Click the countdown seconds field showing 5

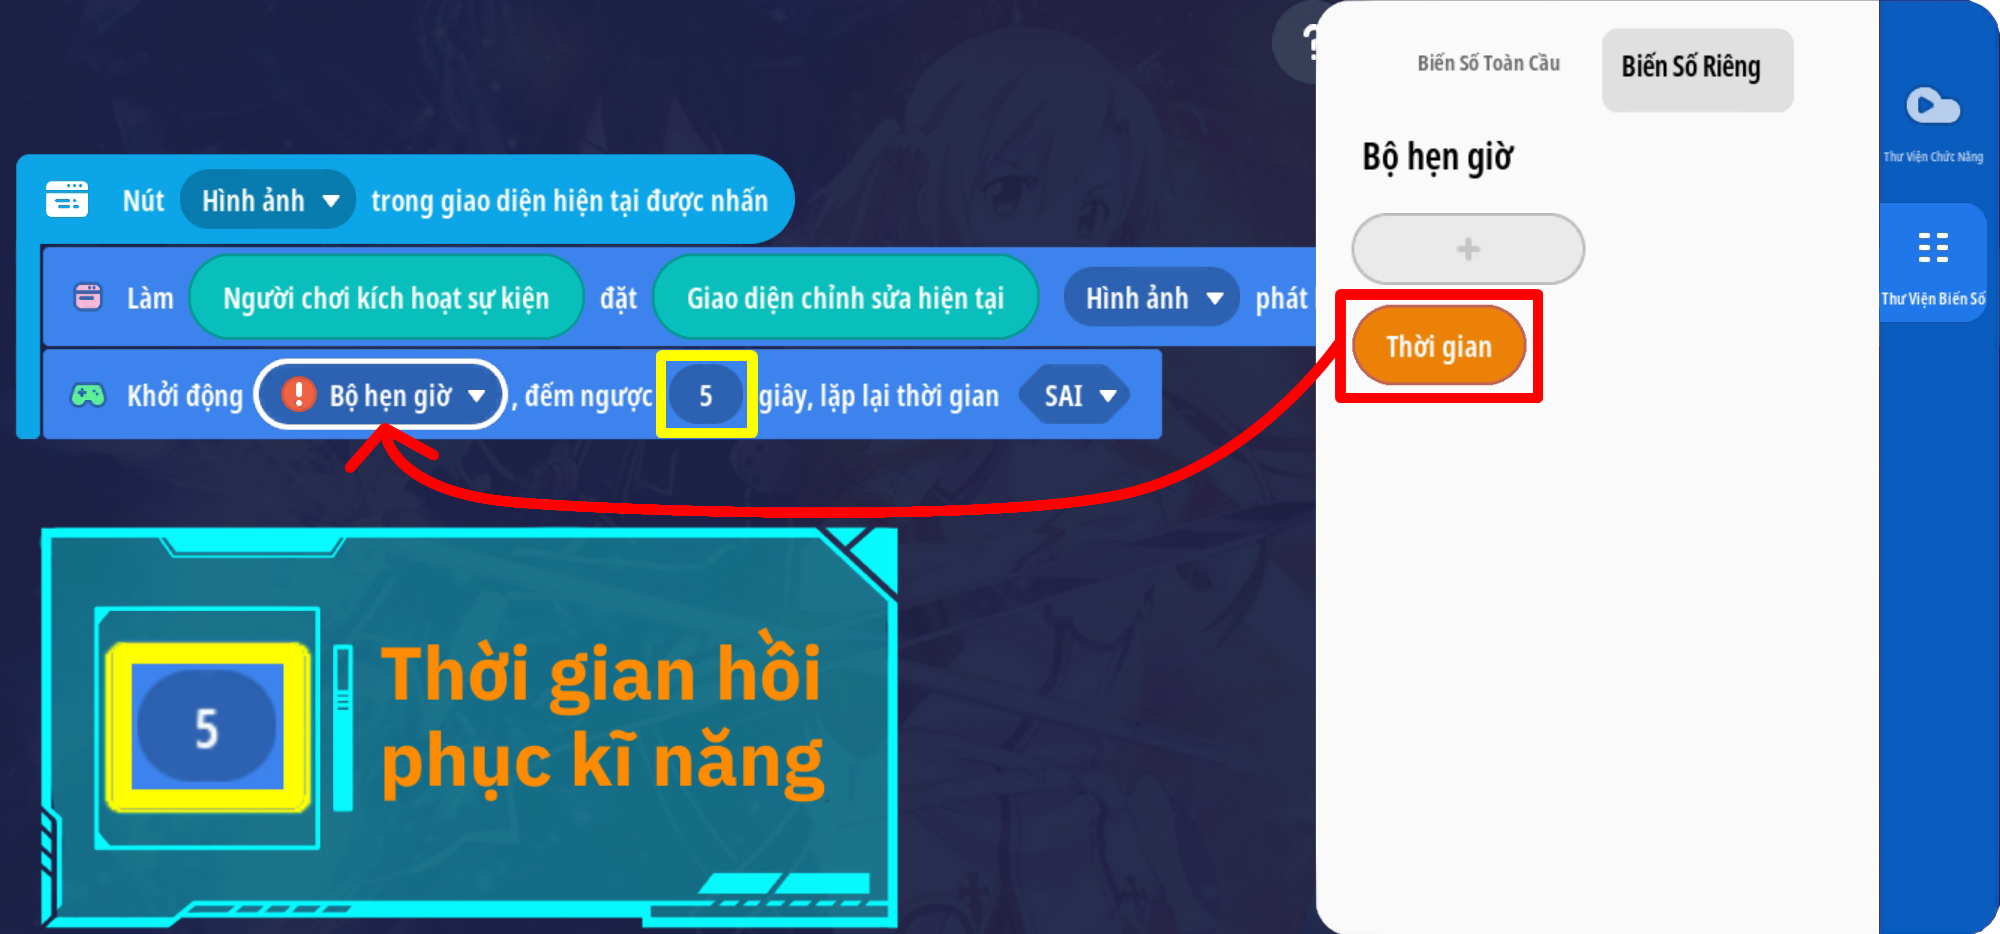[706, 395]
